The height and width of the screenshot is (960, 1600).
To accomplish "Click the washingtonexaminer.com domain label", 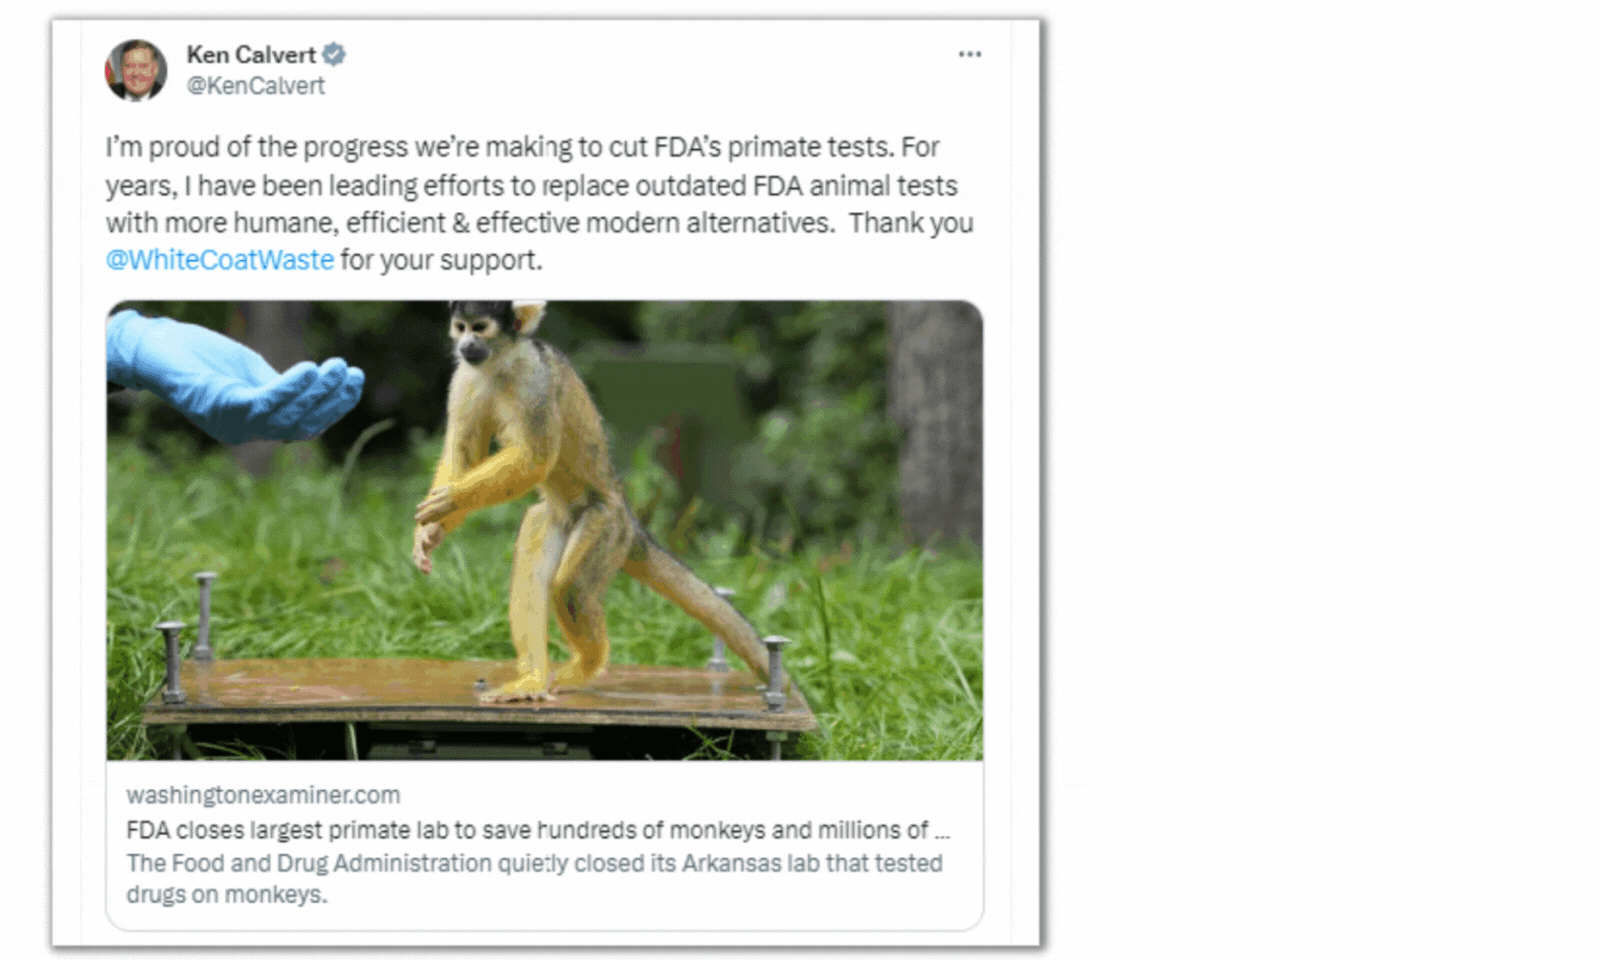I will 263,795.
